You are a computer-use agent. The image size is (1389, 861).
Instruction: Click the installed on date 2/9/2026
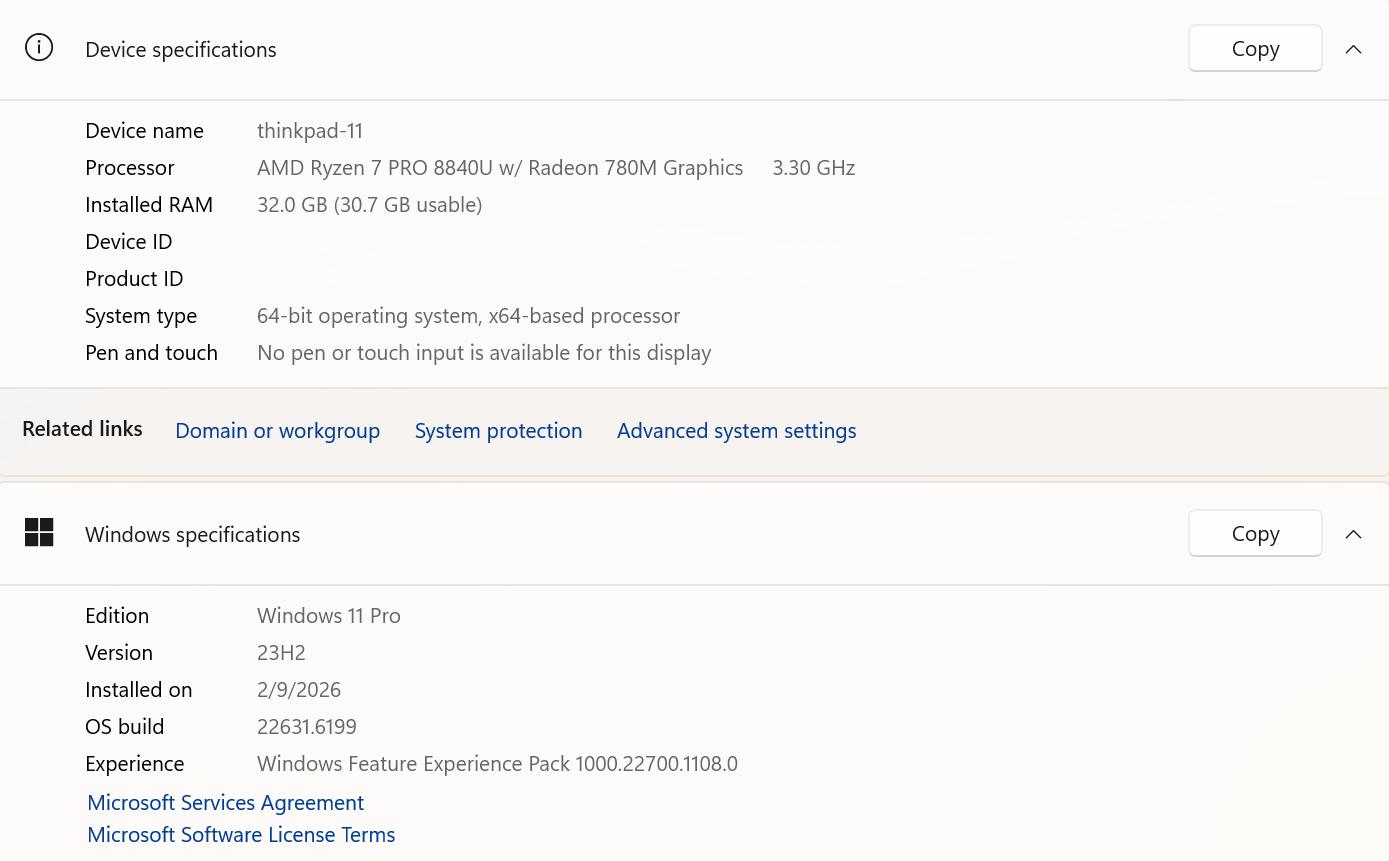299,689
